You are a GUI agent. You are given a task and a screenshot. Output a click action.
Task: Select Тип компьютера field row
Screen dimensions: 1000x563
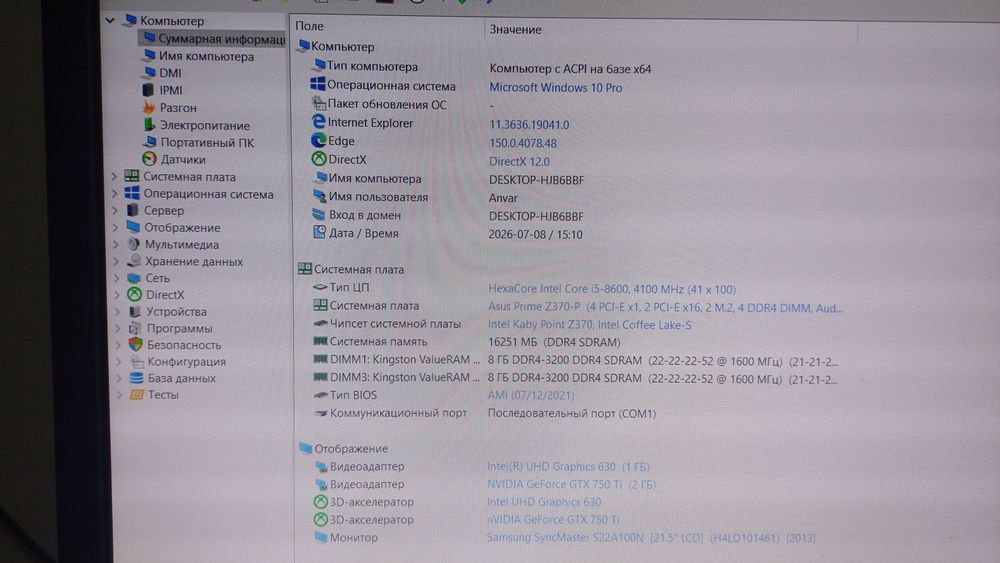click(x=481, y=68)
